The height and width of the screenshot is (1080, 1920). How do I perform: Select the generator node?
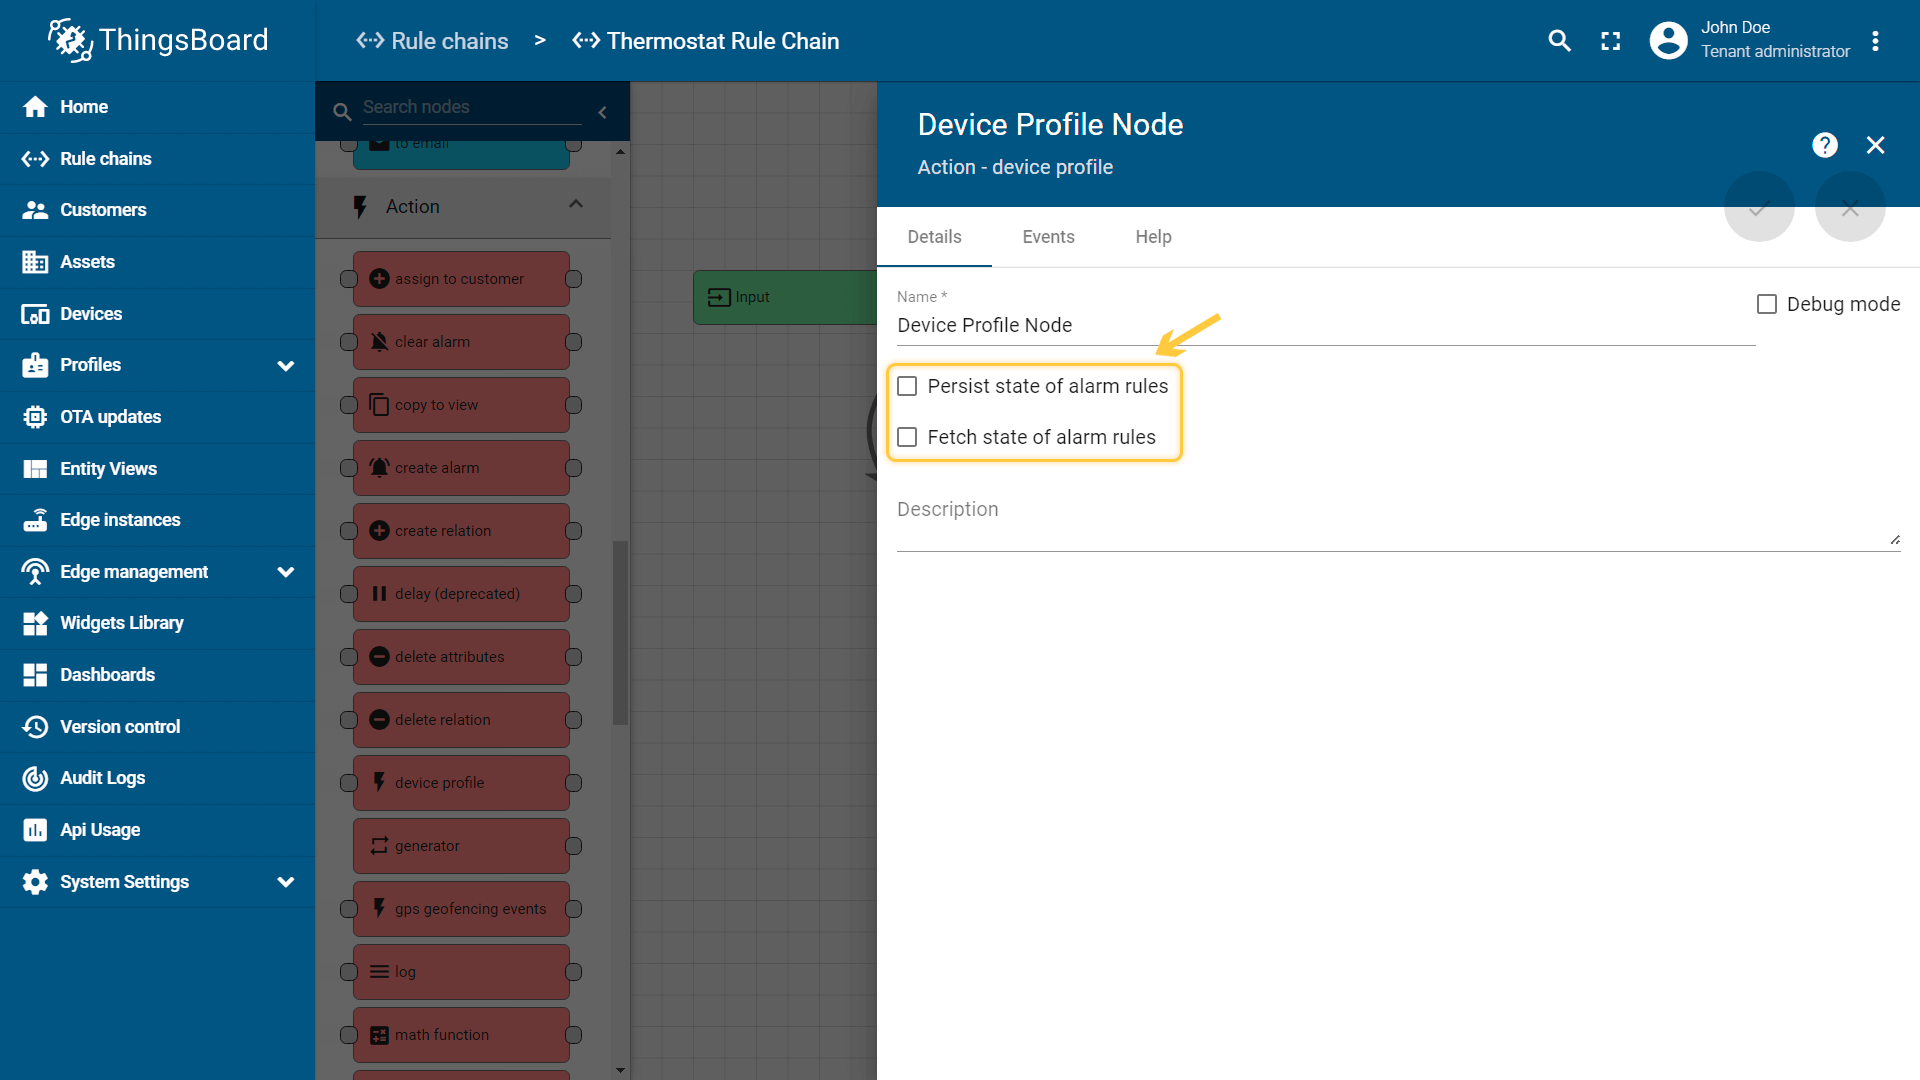coord(461,846)
